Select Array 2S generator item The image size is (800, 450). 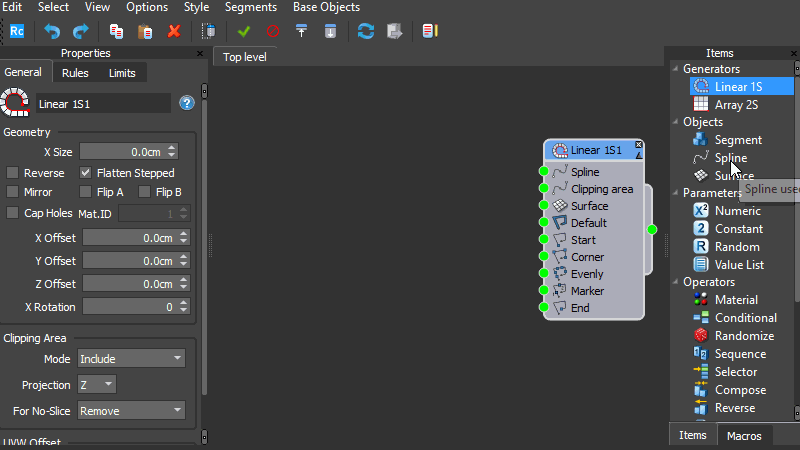[x=735, y=104]
